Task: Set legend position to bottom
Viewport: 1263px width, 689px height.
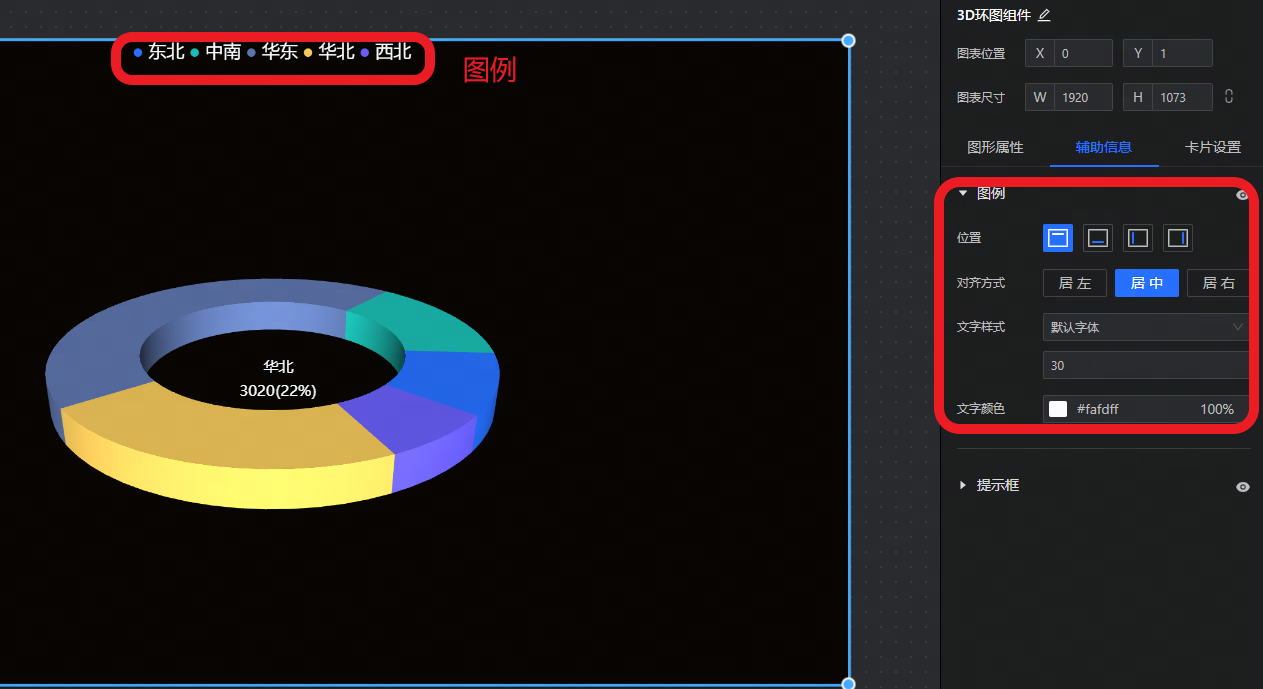Action: 1098,238
